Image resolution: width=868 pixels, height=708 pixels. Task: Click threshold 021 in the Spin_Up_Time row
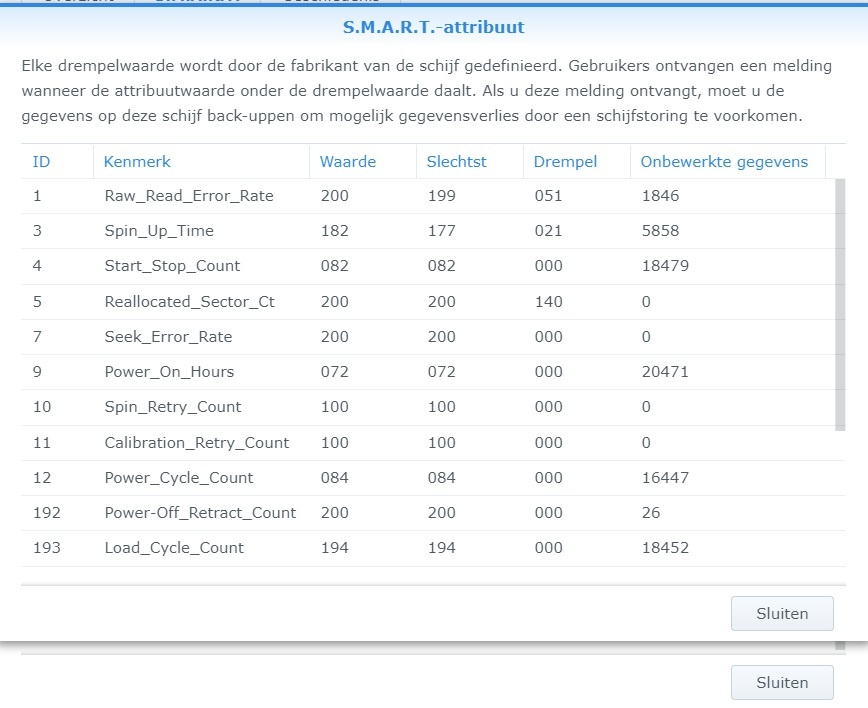click(548, 231)
